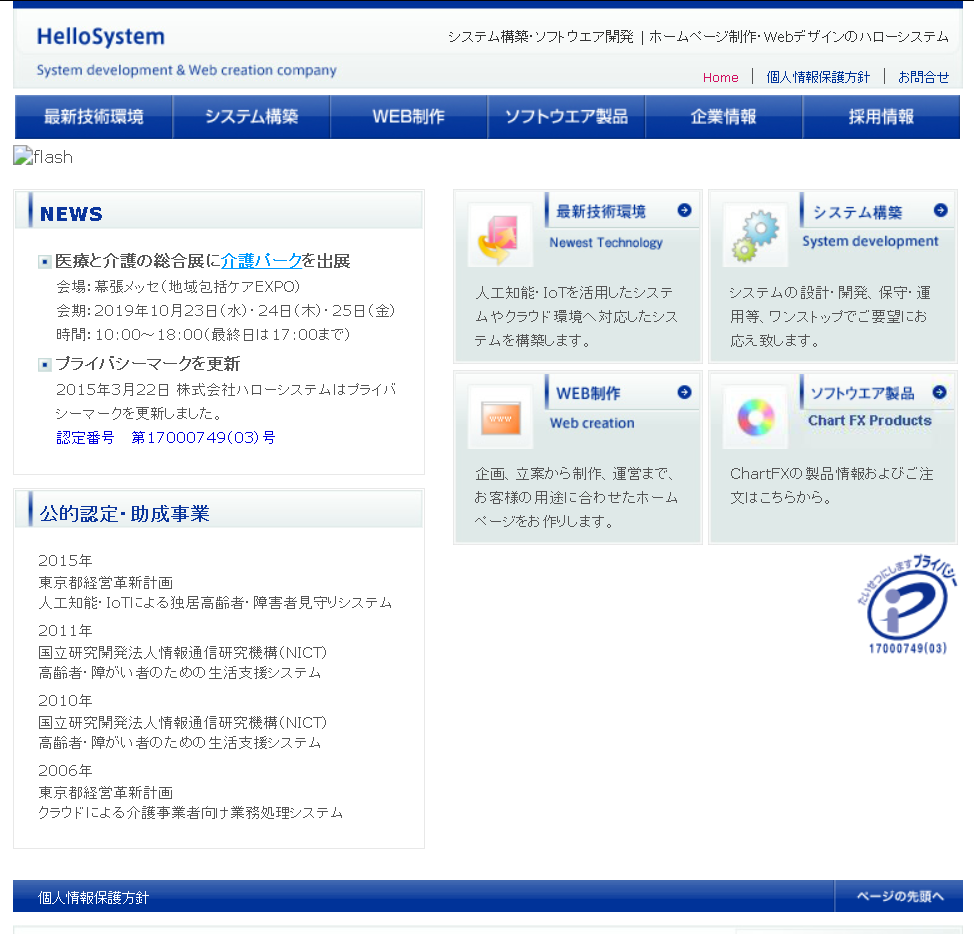Image resolution: width=974 pixels, height=934 pixels.
Task: Click the arrow beside ソフトウエア製品 card title
Action: click(939, 392)
